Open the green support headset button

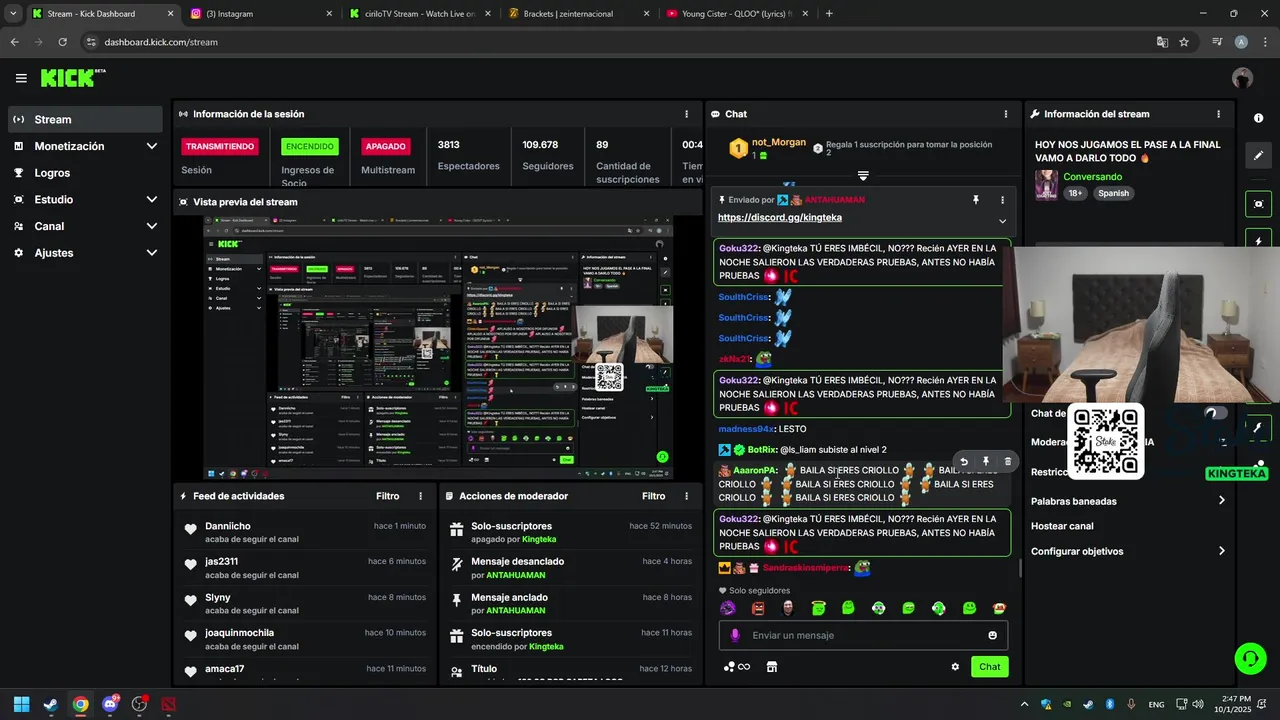pyautogui.click(x=1250, y=658)
